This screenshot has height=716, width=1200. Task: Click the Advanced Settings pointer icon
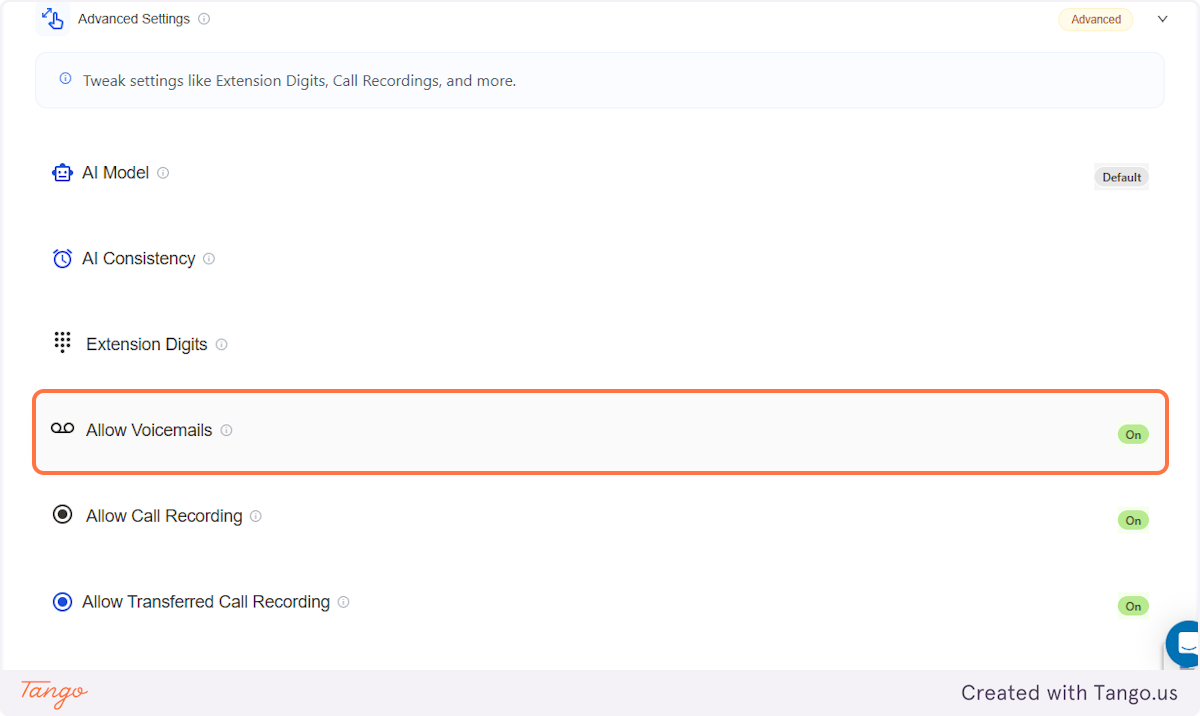[x=53, y=18]
